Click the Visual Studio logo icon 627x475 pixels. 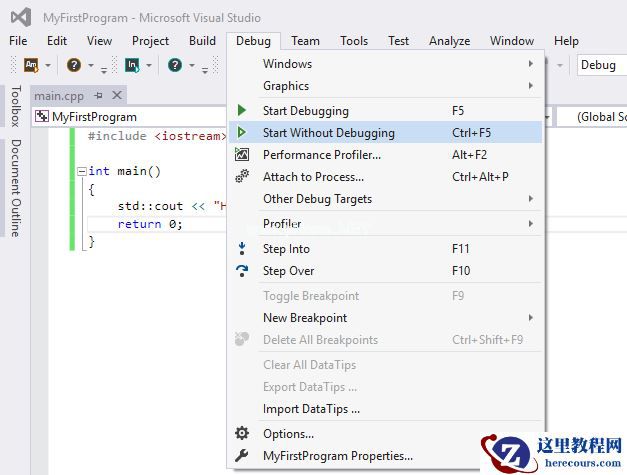[21, 17]
